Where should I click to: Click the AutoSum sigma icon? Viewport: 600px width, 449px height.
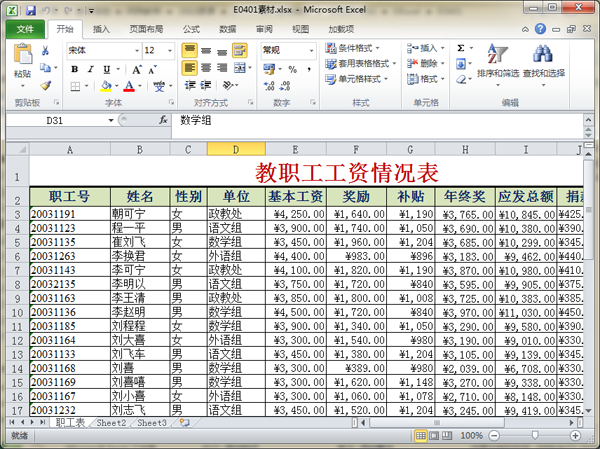[461, 47]
